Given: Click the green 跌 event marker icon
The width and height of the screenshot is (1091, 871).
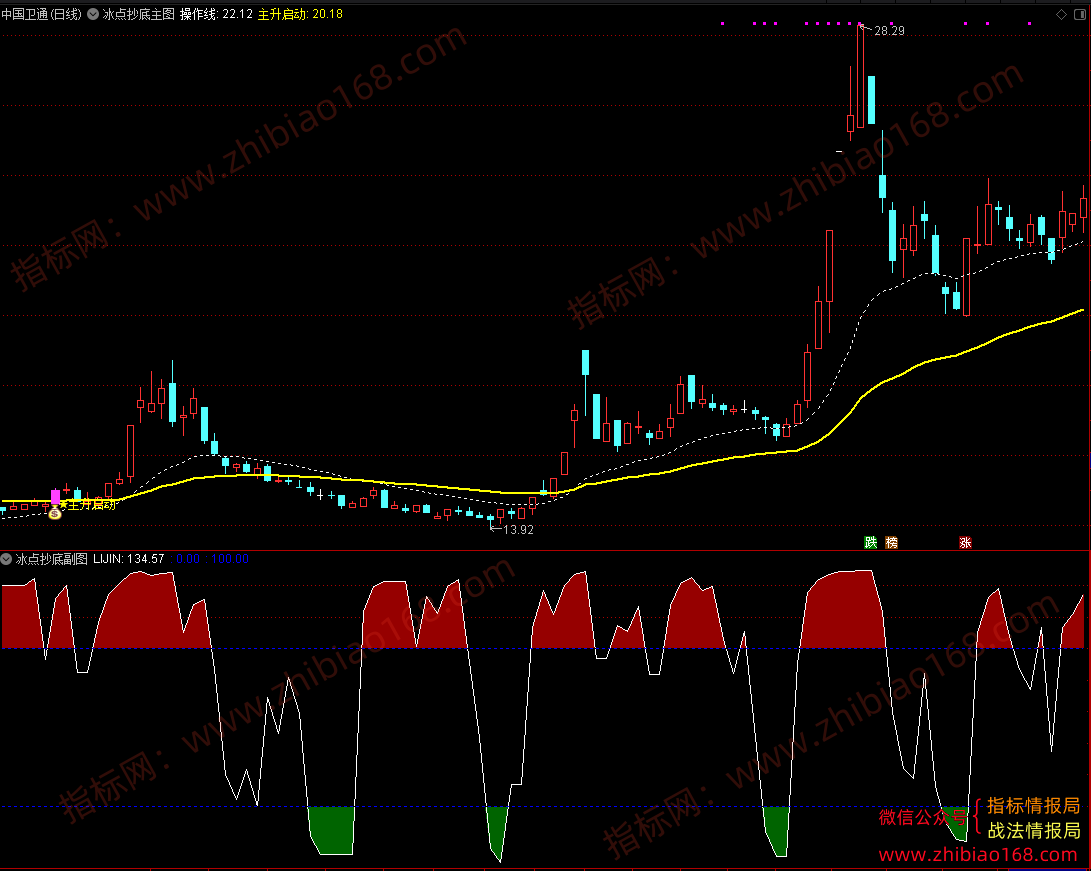Looking at the screenshot, I should click(x=870, y=543).
